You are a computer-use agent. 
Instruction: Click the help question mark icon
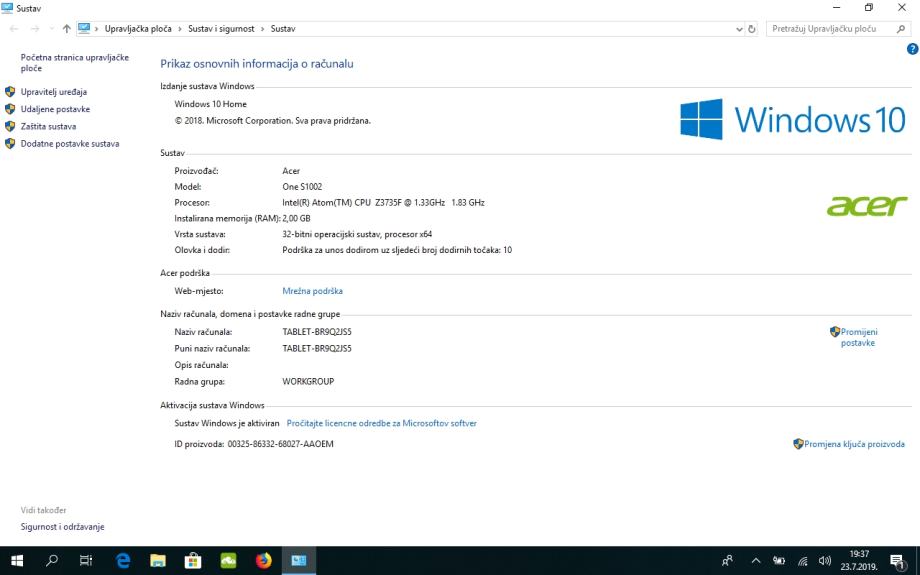point(912,49)
